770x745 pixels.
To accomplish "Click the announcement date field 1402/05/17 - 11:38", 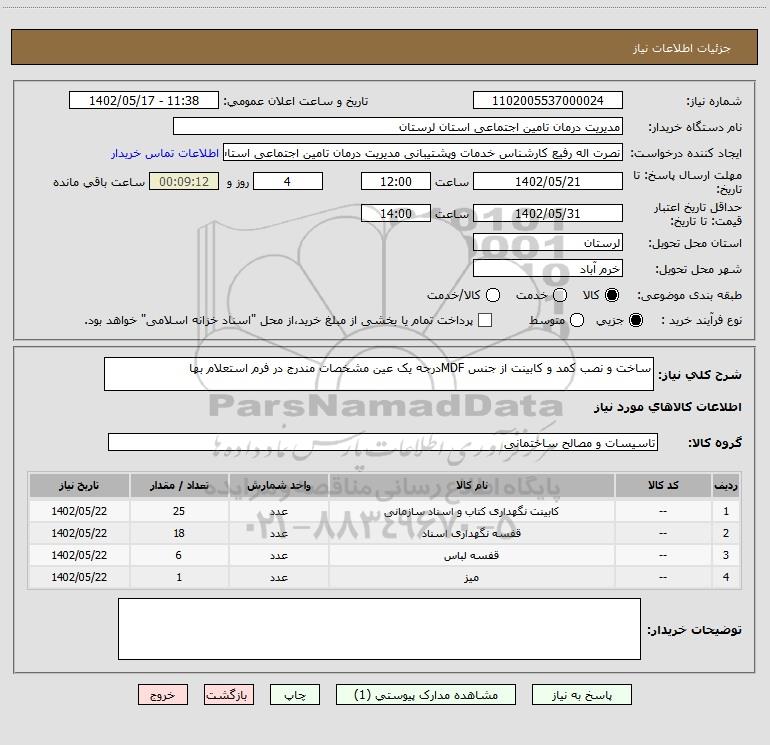I will point(144,101).
